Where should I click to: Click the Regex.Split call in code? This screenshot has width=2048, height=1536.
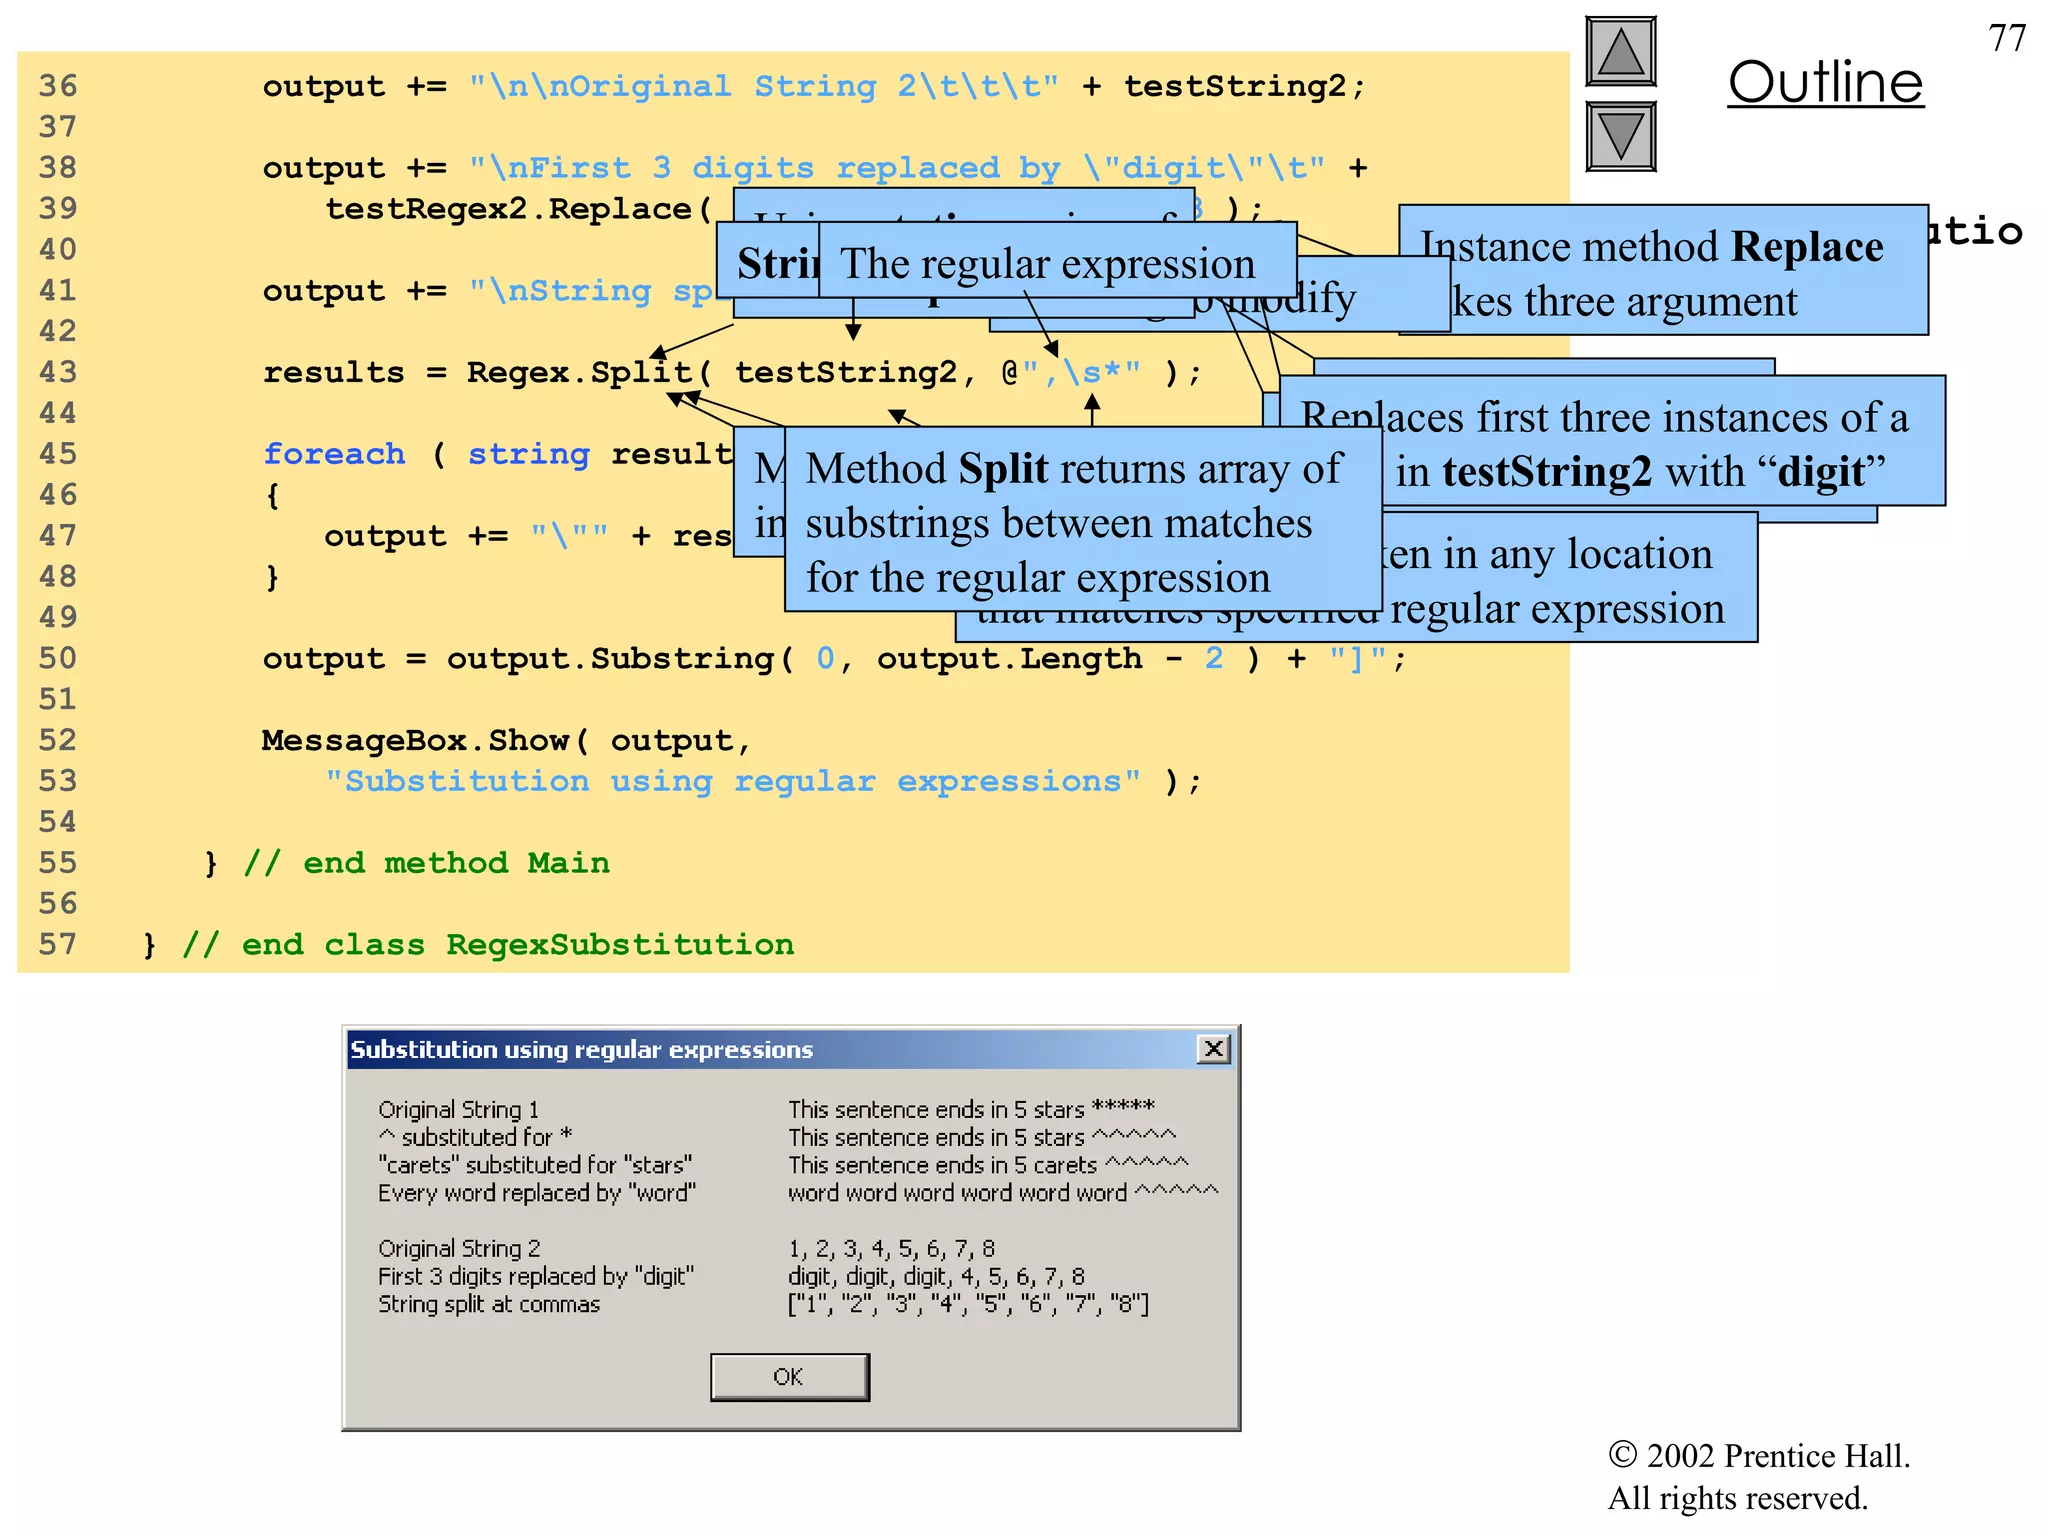click(x=589, y=372)
